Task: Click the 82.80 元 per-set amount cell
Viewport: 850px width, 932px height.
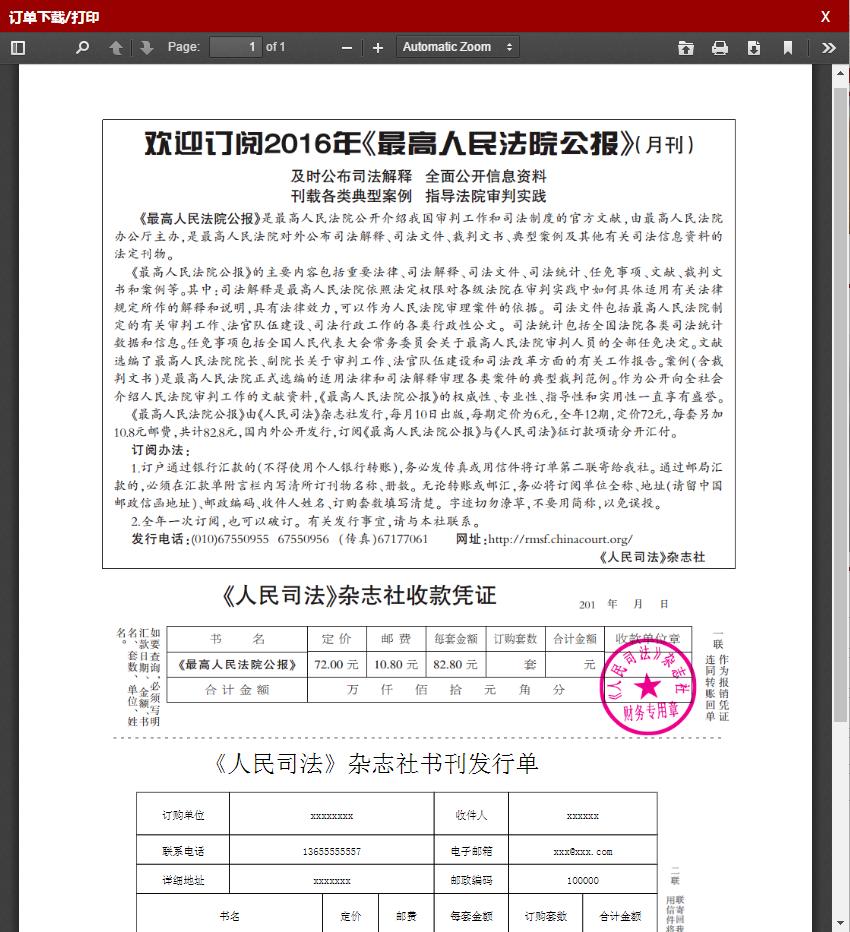Action: 455,665
